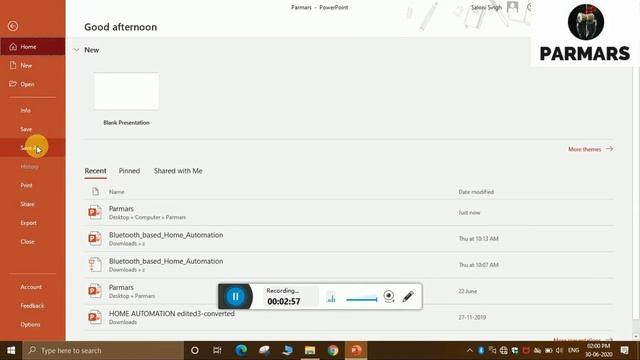This screenshot has height=360, width=640.
Task: Sort by the Date modified column header
Action: click(x=476, y=191)
